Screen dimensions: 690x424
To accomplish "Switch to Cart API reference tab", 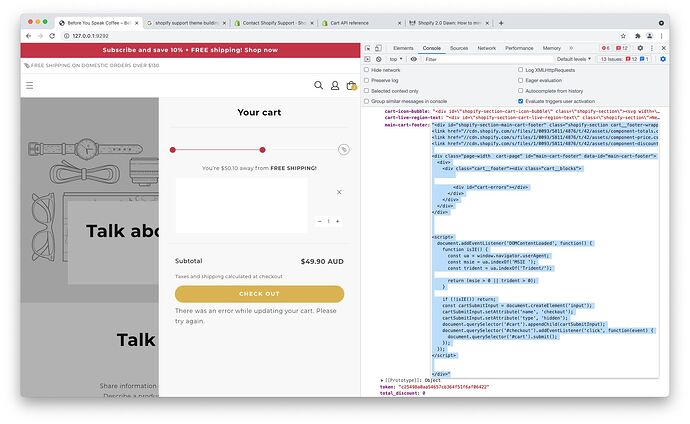I will 361,23.
